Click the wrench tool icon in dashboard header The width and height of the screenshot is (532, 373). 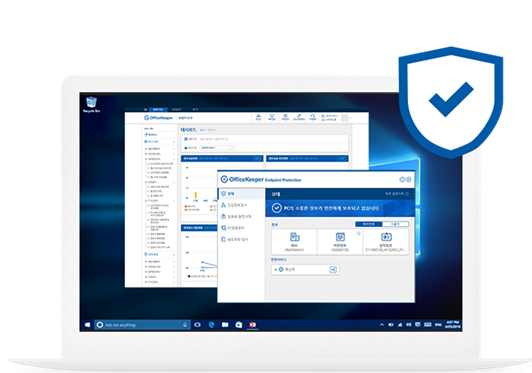coord(299,117)
